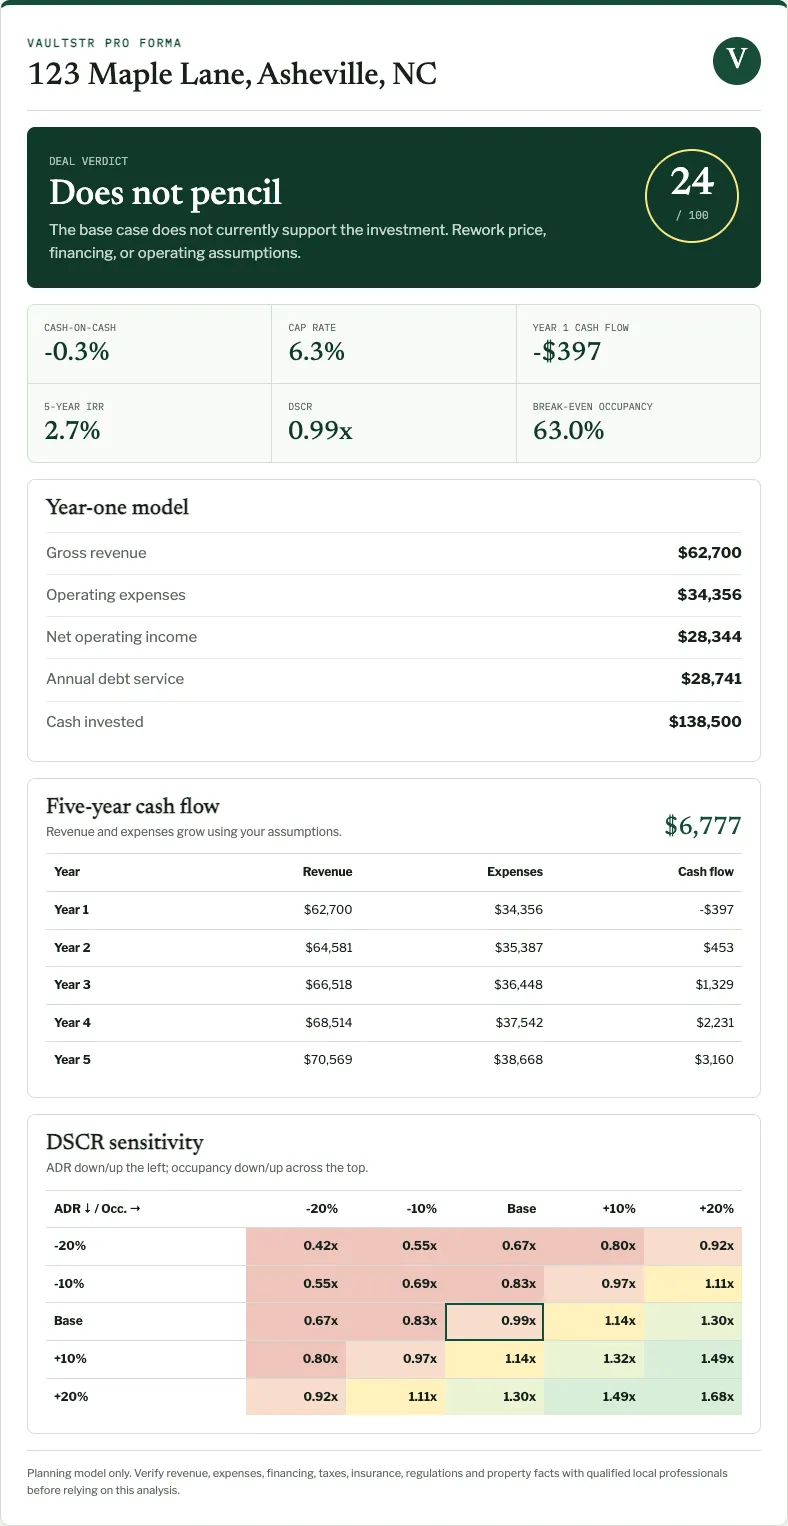Click 1.30x in the Base ADR row

pos(692,1321)
